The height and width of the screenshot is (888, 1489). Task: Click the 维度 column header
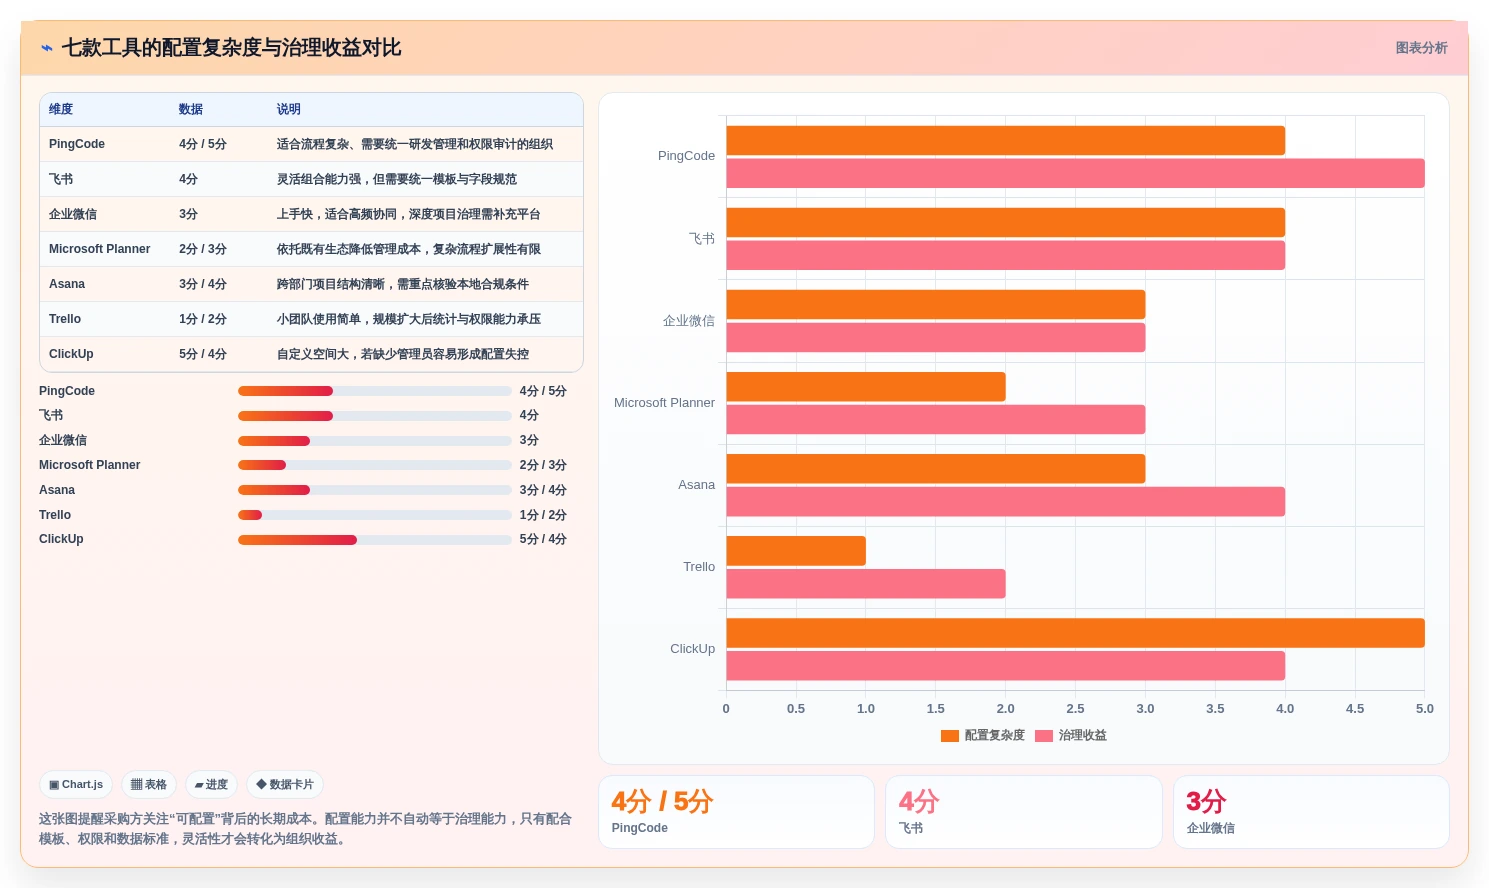[x=61, y=110]
